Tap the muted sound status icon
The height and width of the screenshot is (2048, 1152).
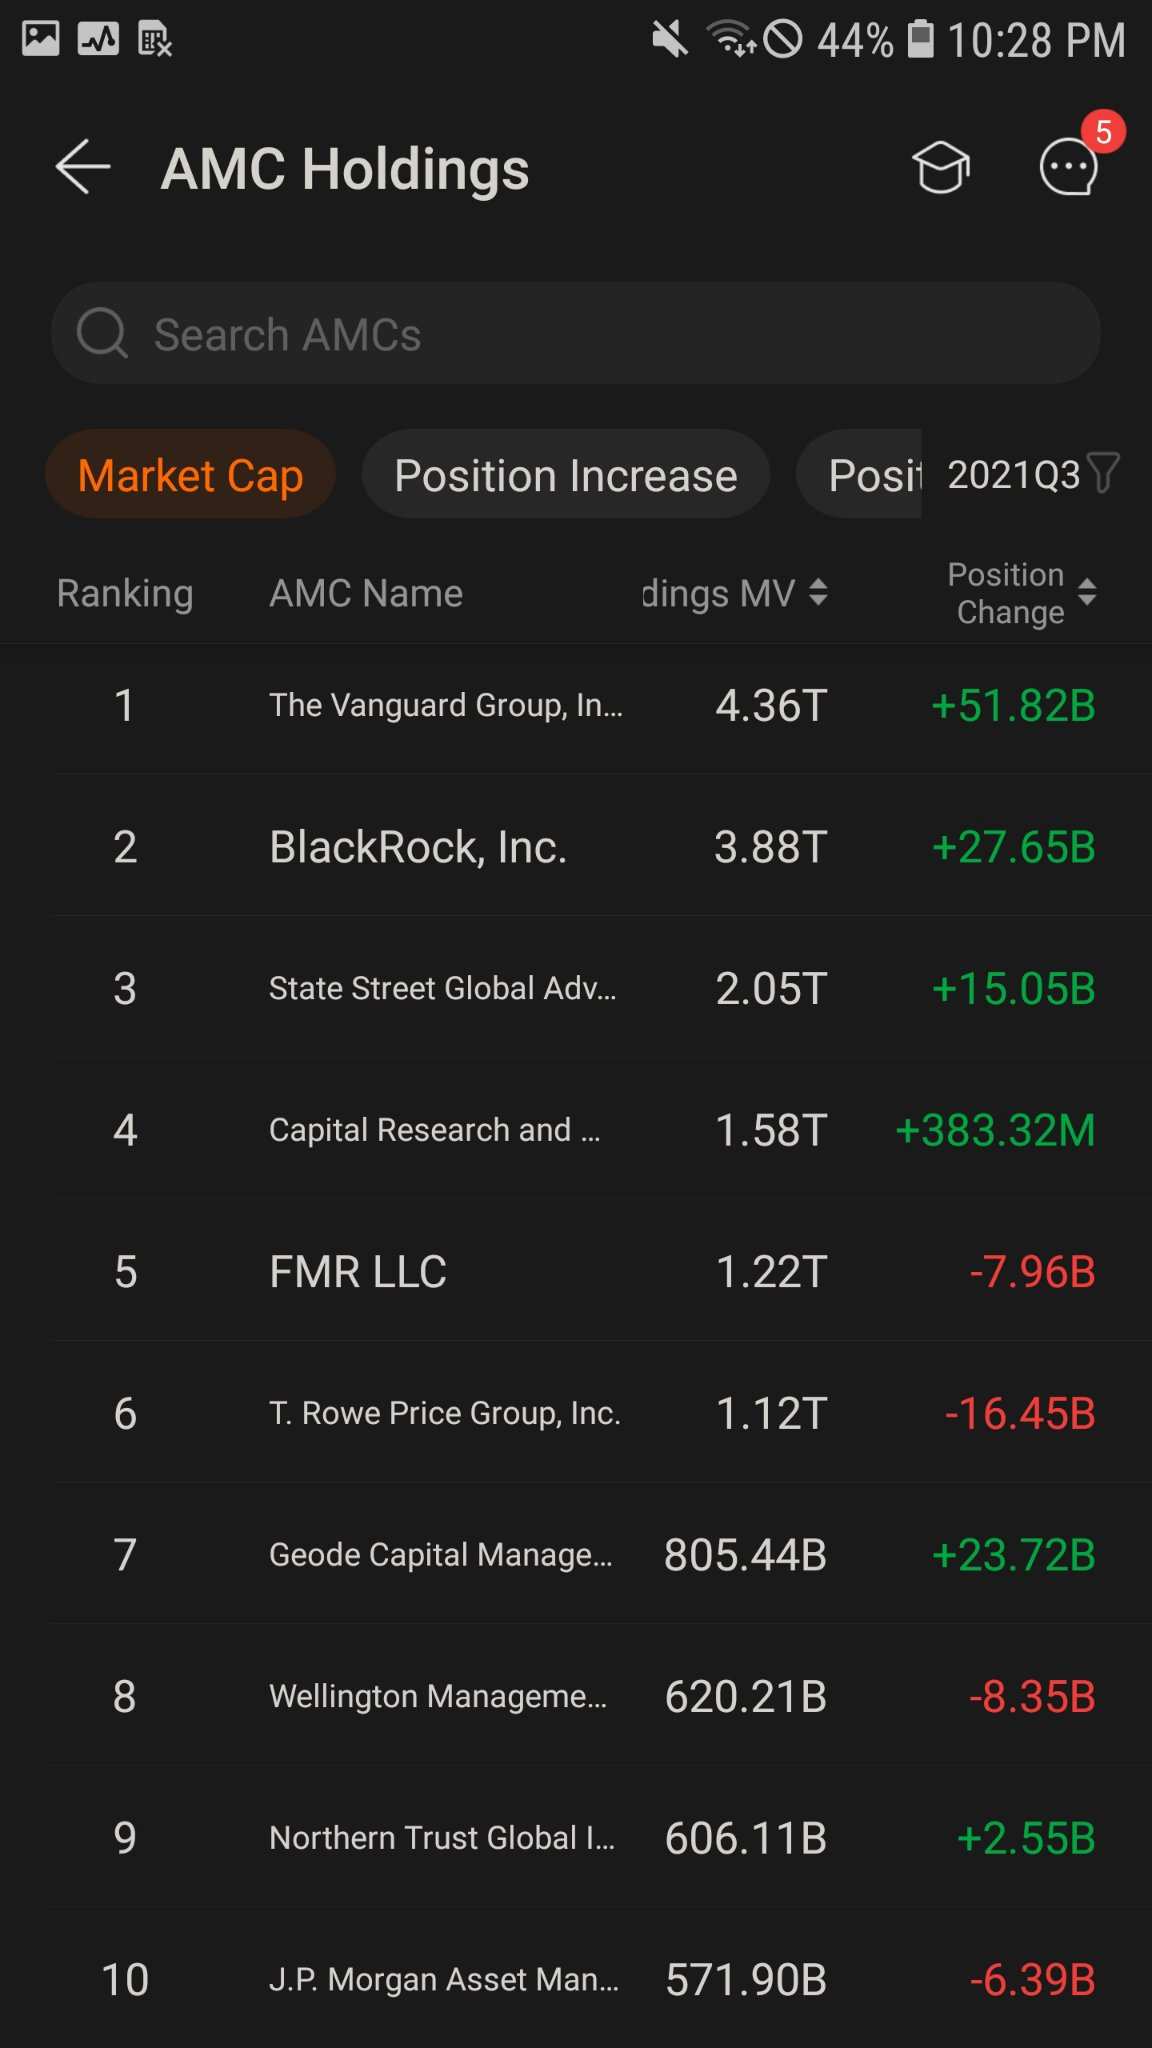[x=670, y=40]
